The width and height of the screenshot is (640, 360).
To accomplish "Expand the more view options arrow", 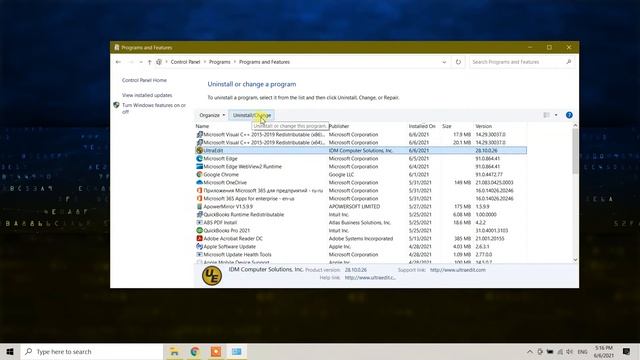I will pyautogui.click(x=556, y=115).
